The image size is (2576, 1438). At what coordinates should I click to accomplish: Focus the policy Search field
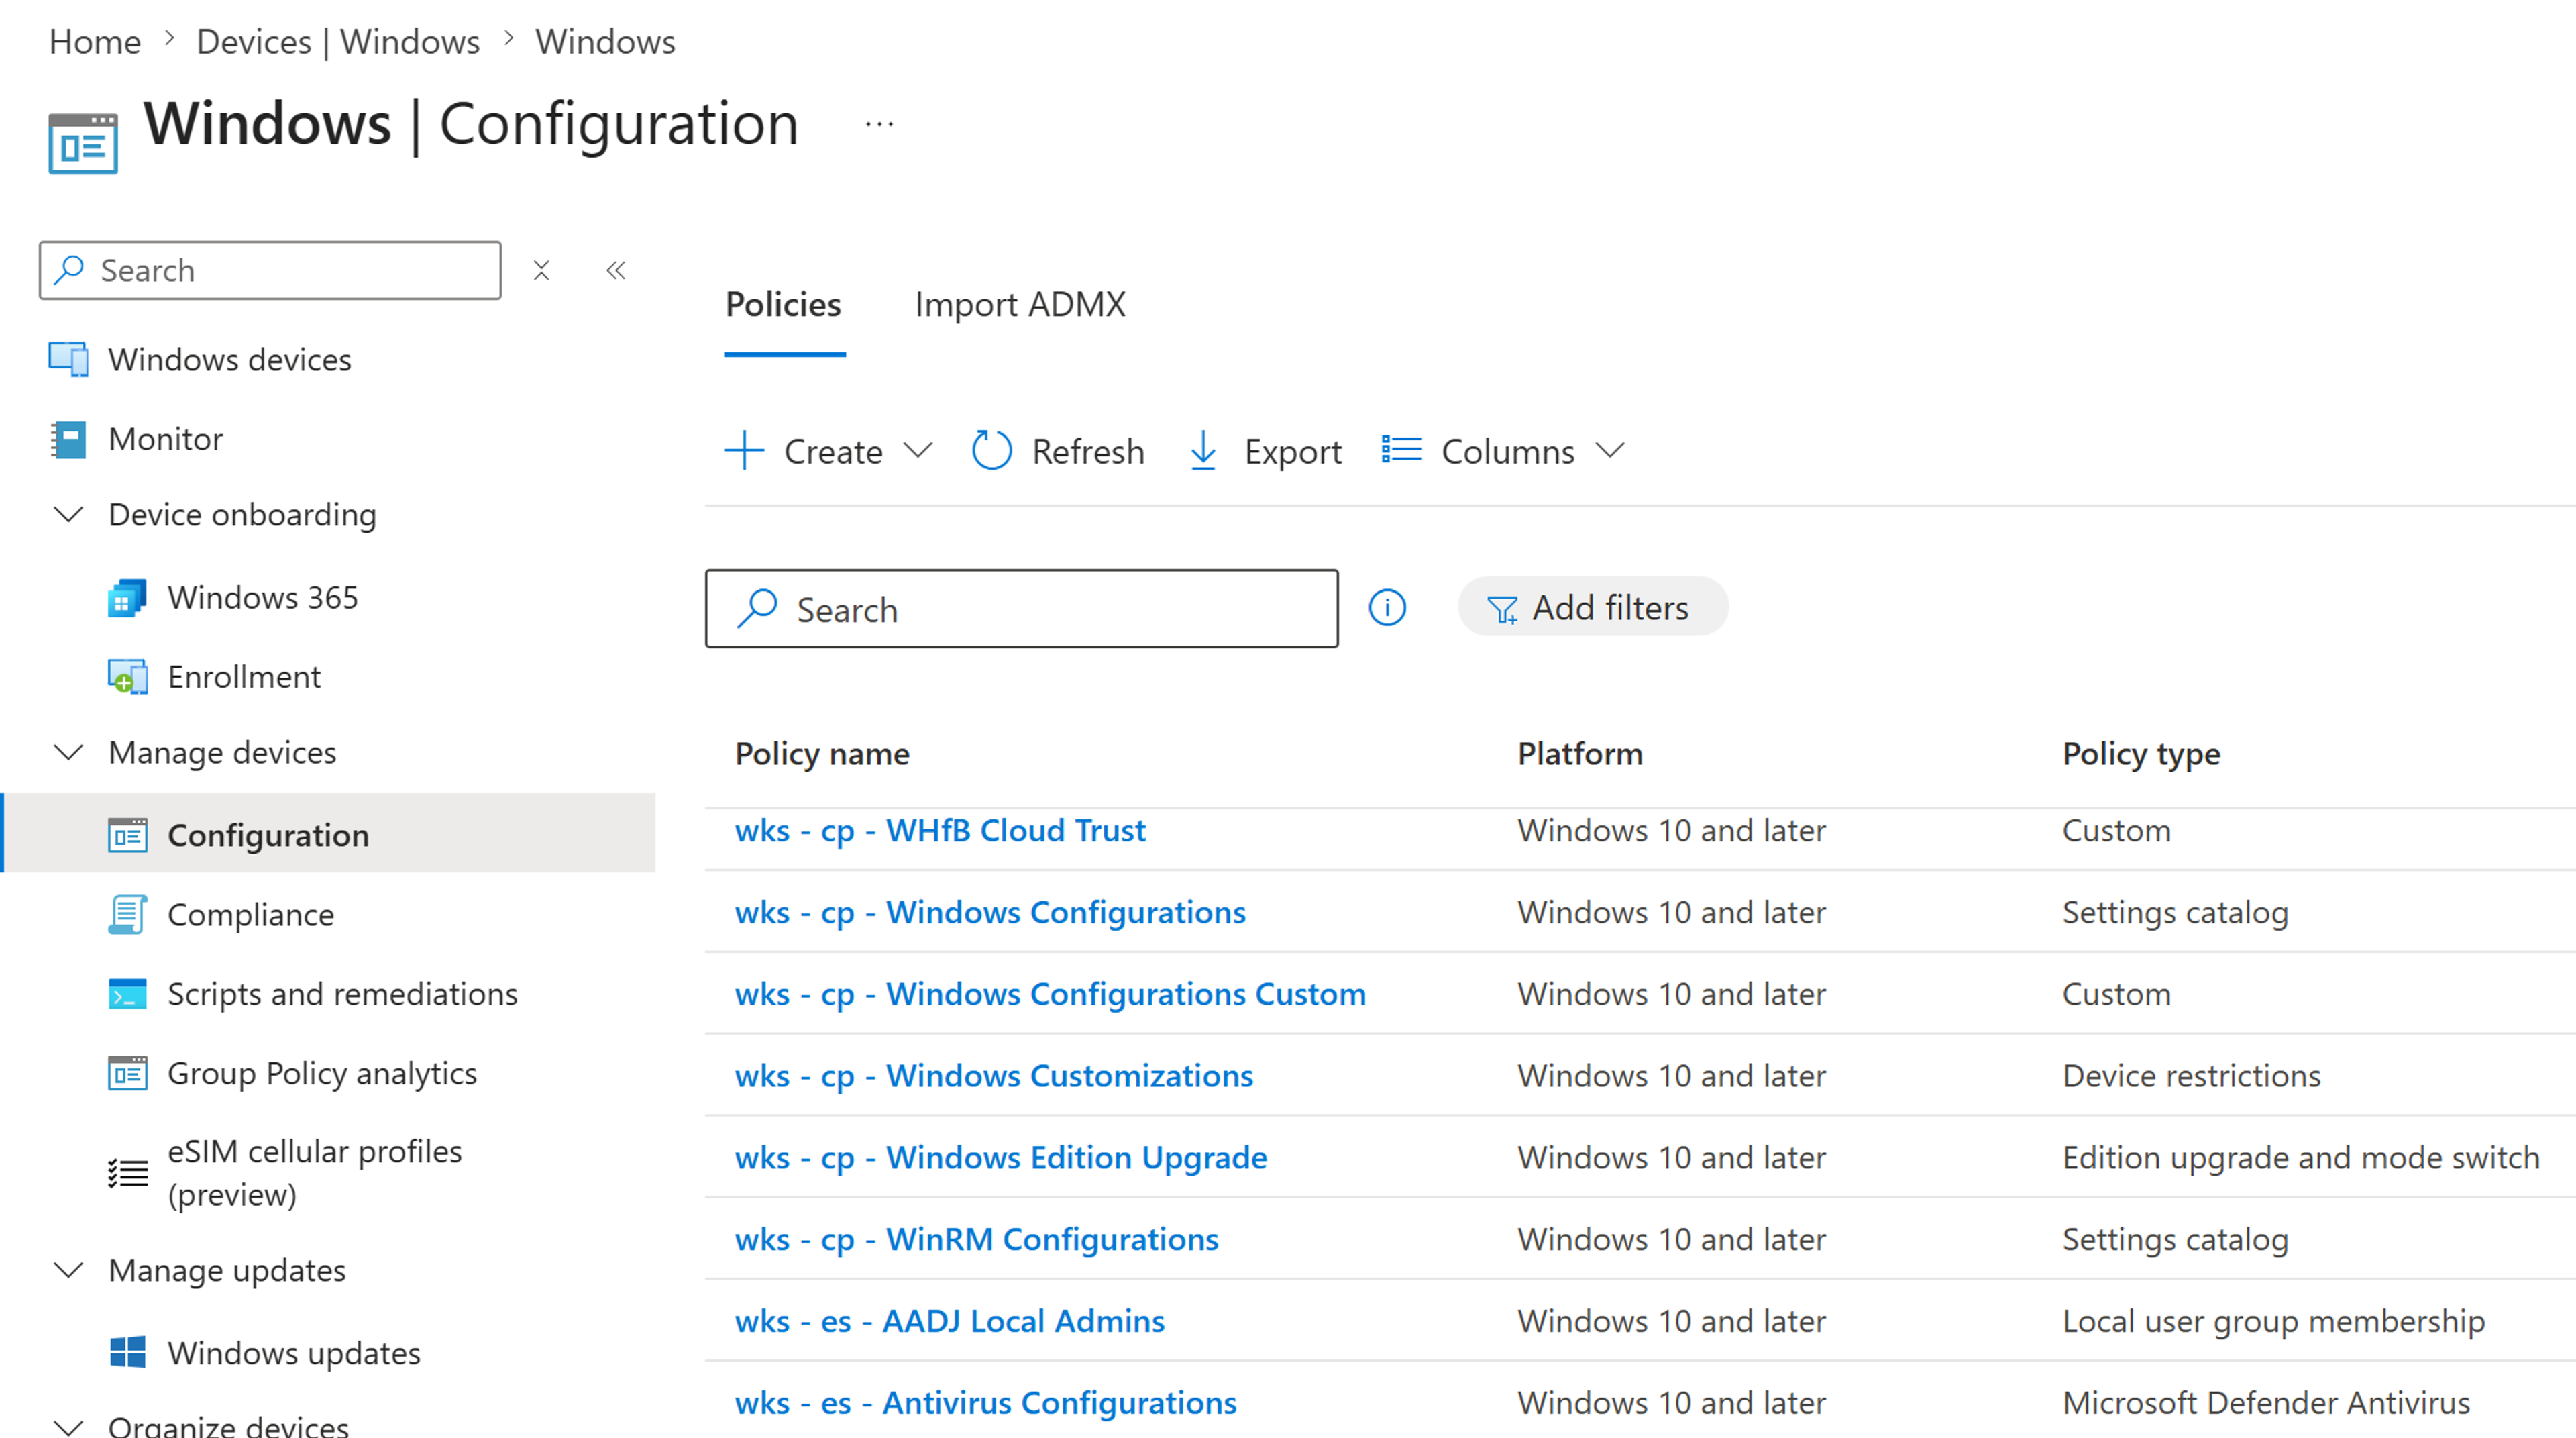pyautogui.click(x=1021, y=609)
